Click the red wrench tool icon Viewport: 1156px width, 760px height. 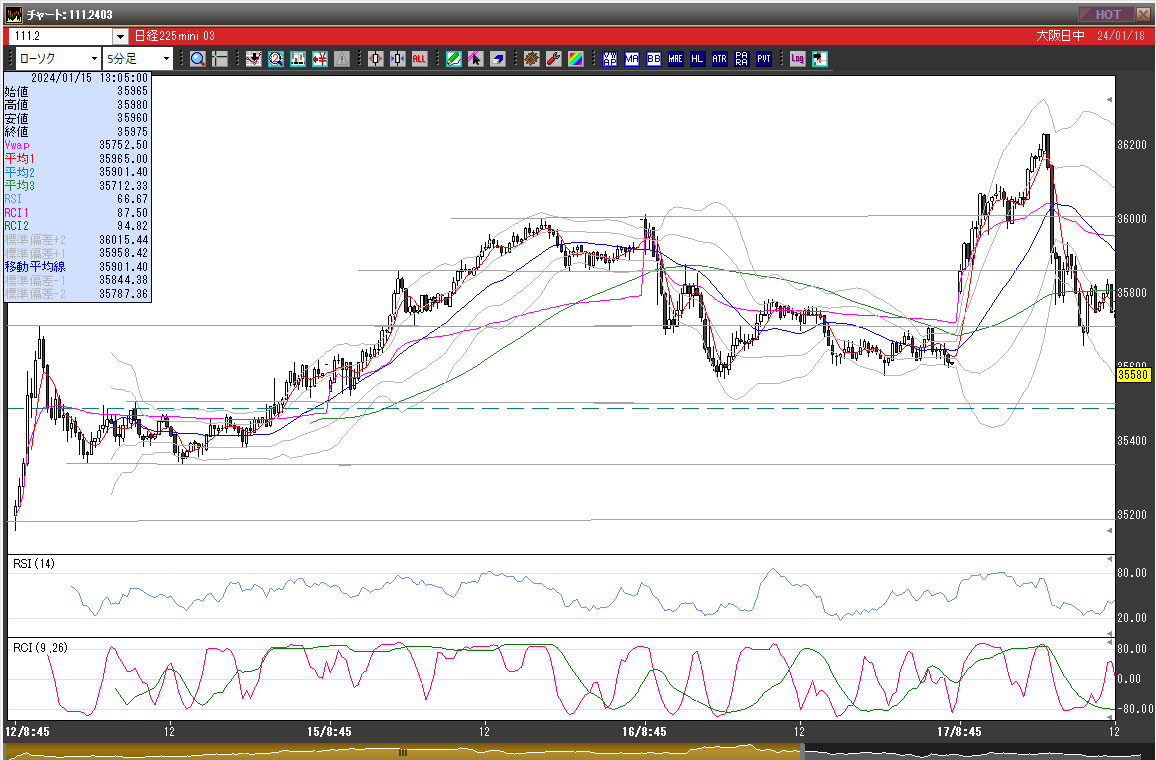click(554, 59)
